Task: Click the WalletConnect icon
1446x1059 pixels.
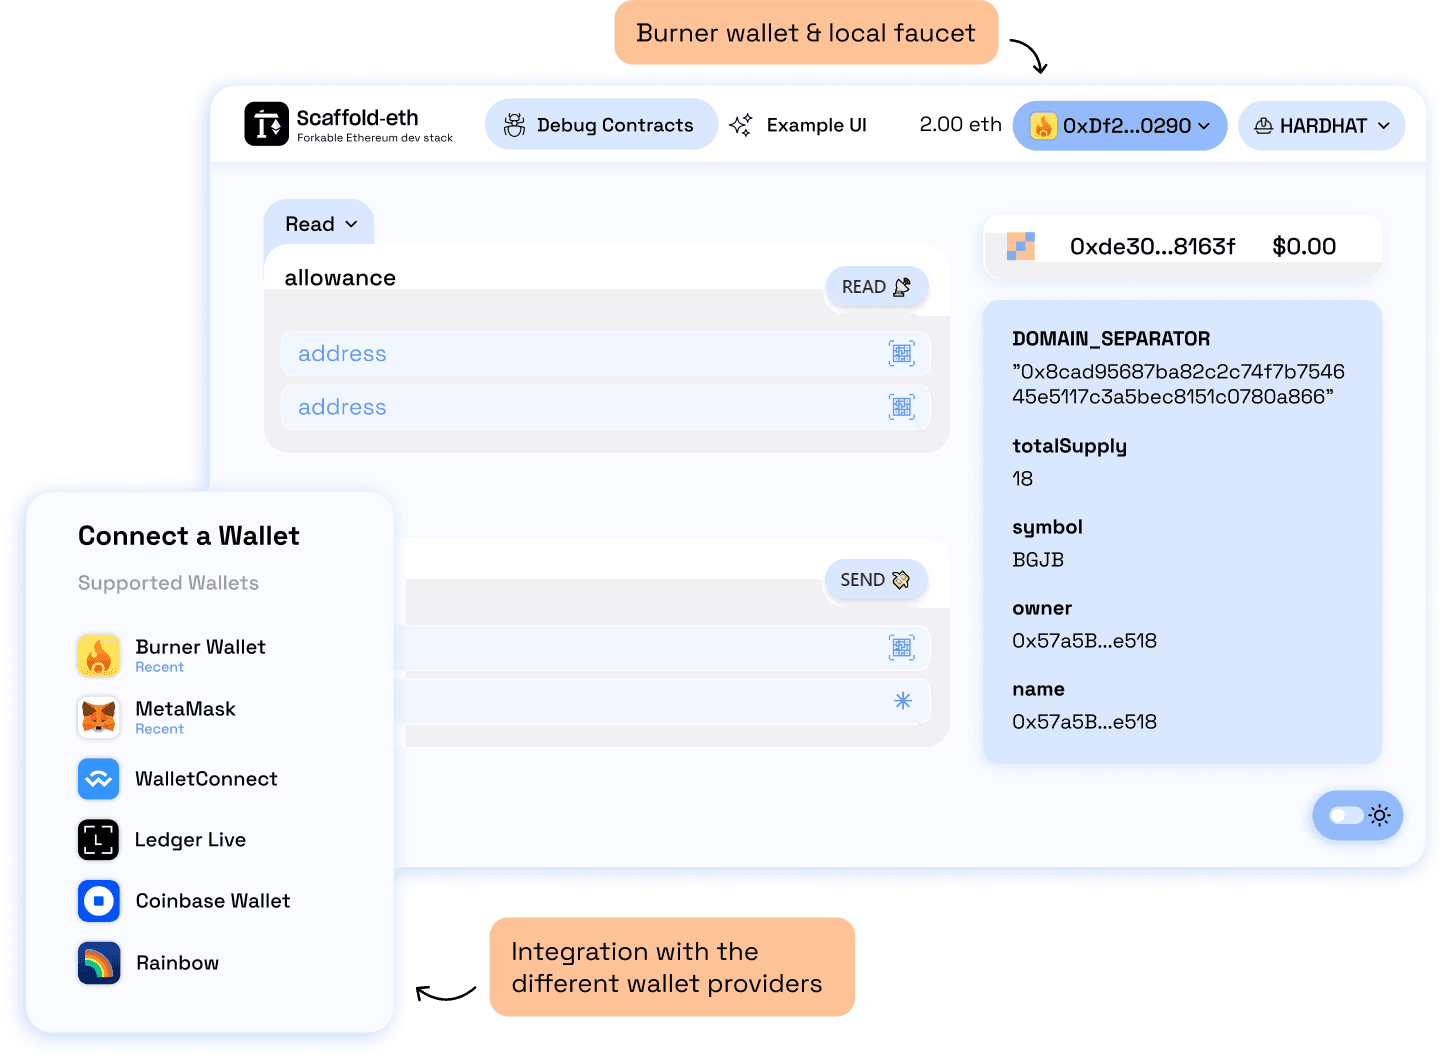Action: 99,779
